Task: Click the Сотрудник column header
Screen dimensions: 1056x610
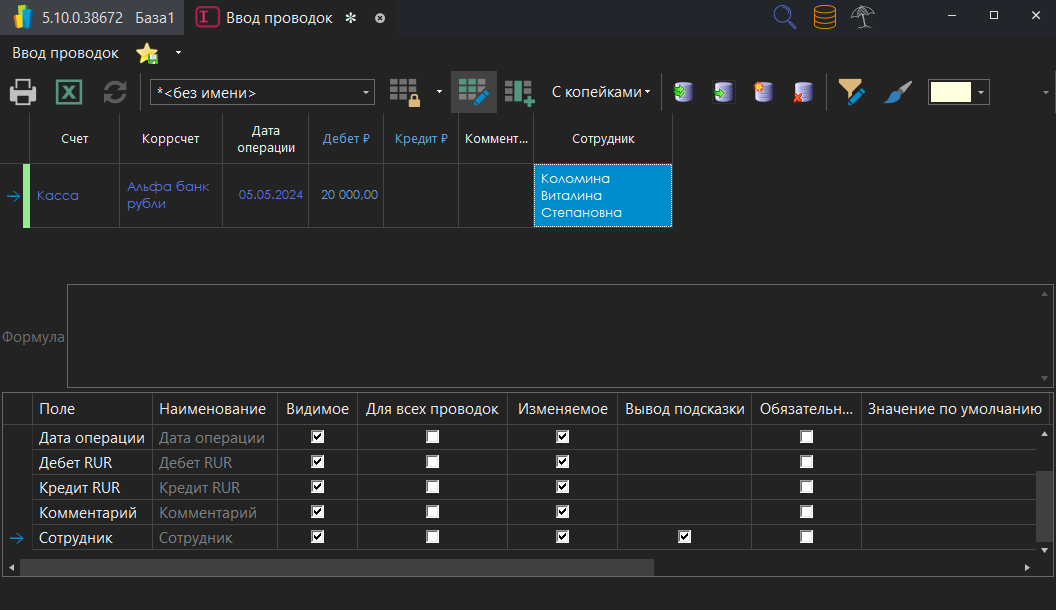Action: tap(603, 139)
